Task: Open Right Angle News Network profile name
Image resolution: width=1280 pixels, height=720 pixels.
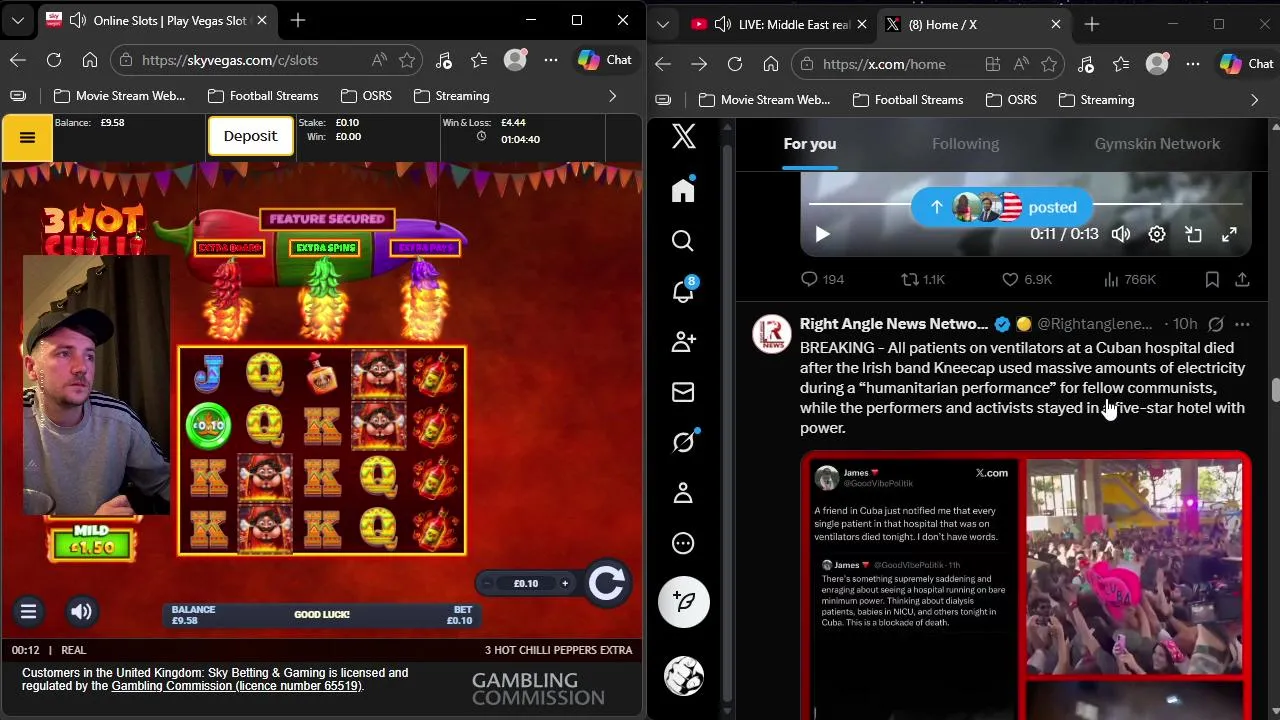Action: point(894,324)
